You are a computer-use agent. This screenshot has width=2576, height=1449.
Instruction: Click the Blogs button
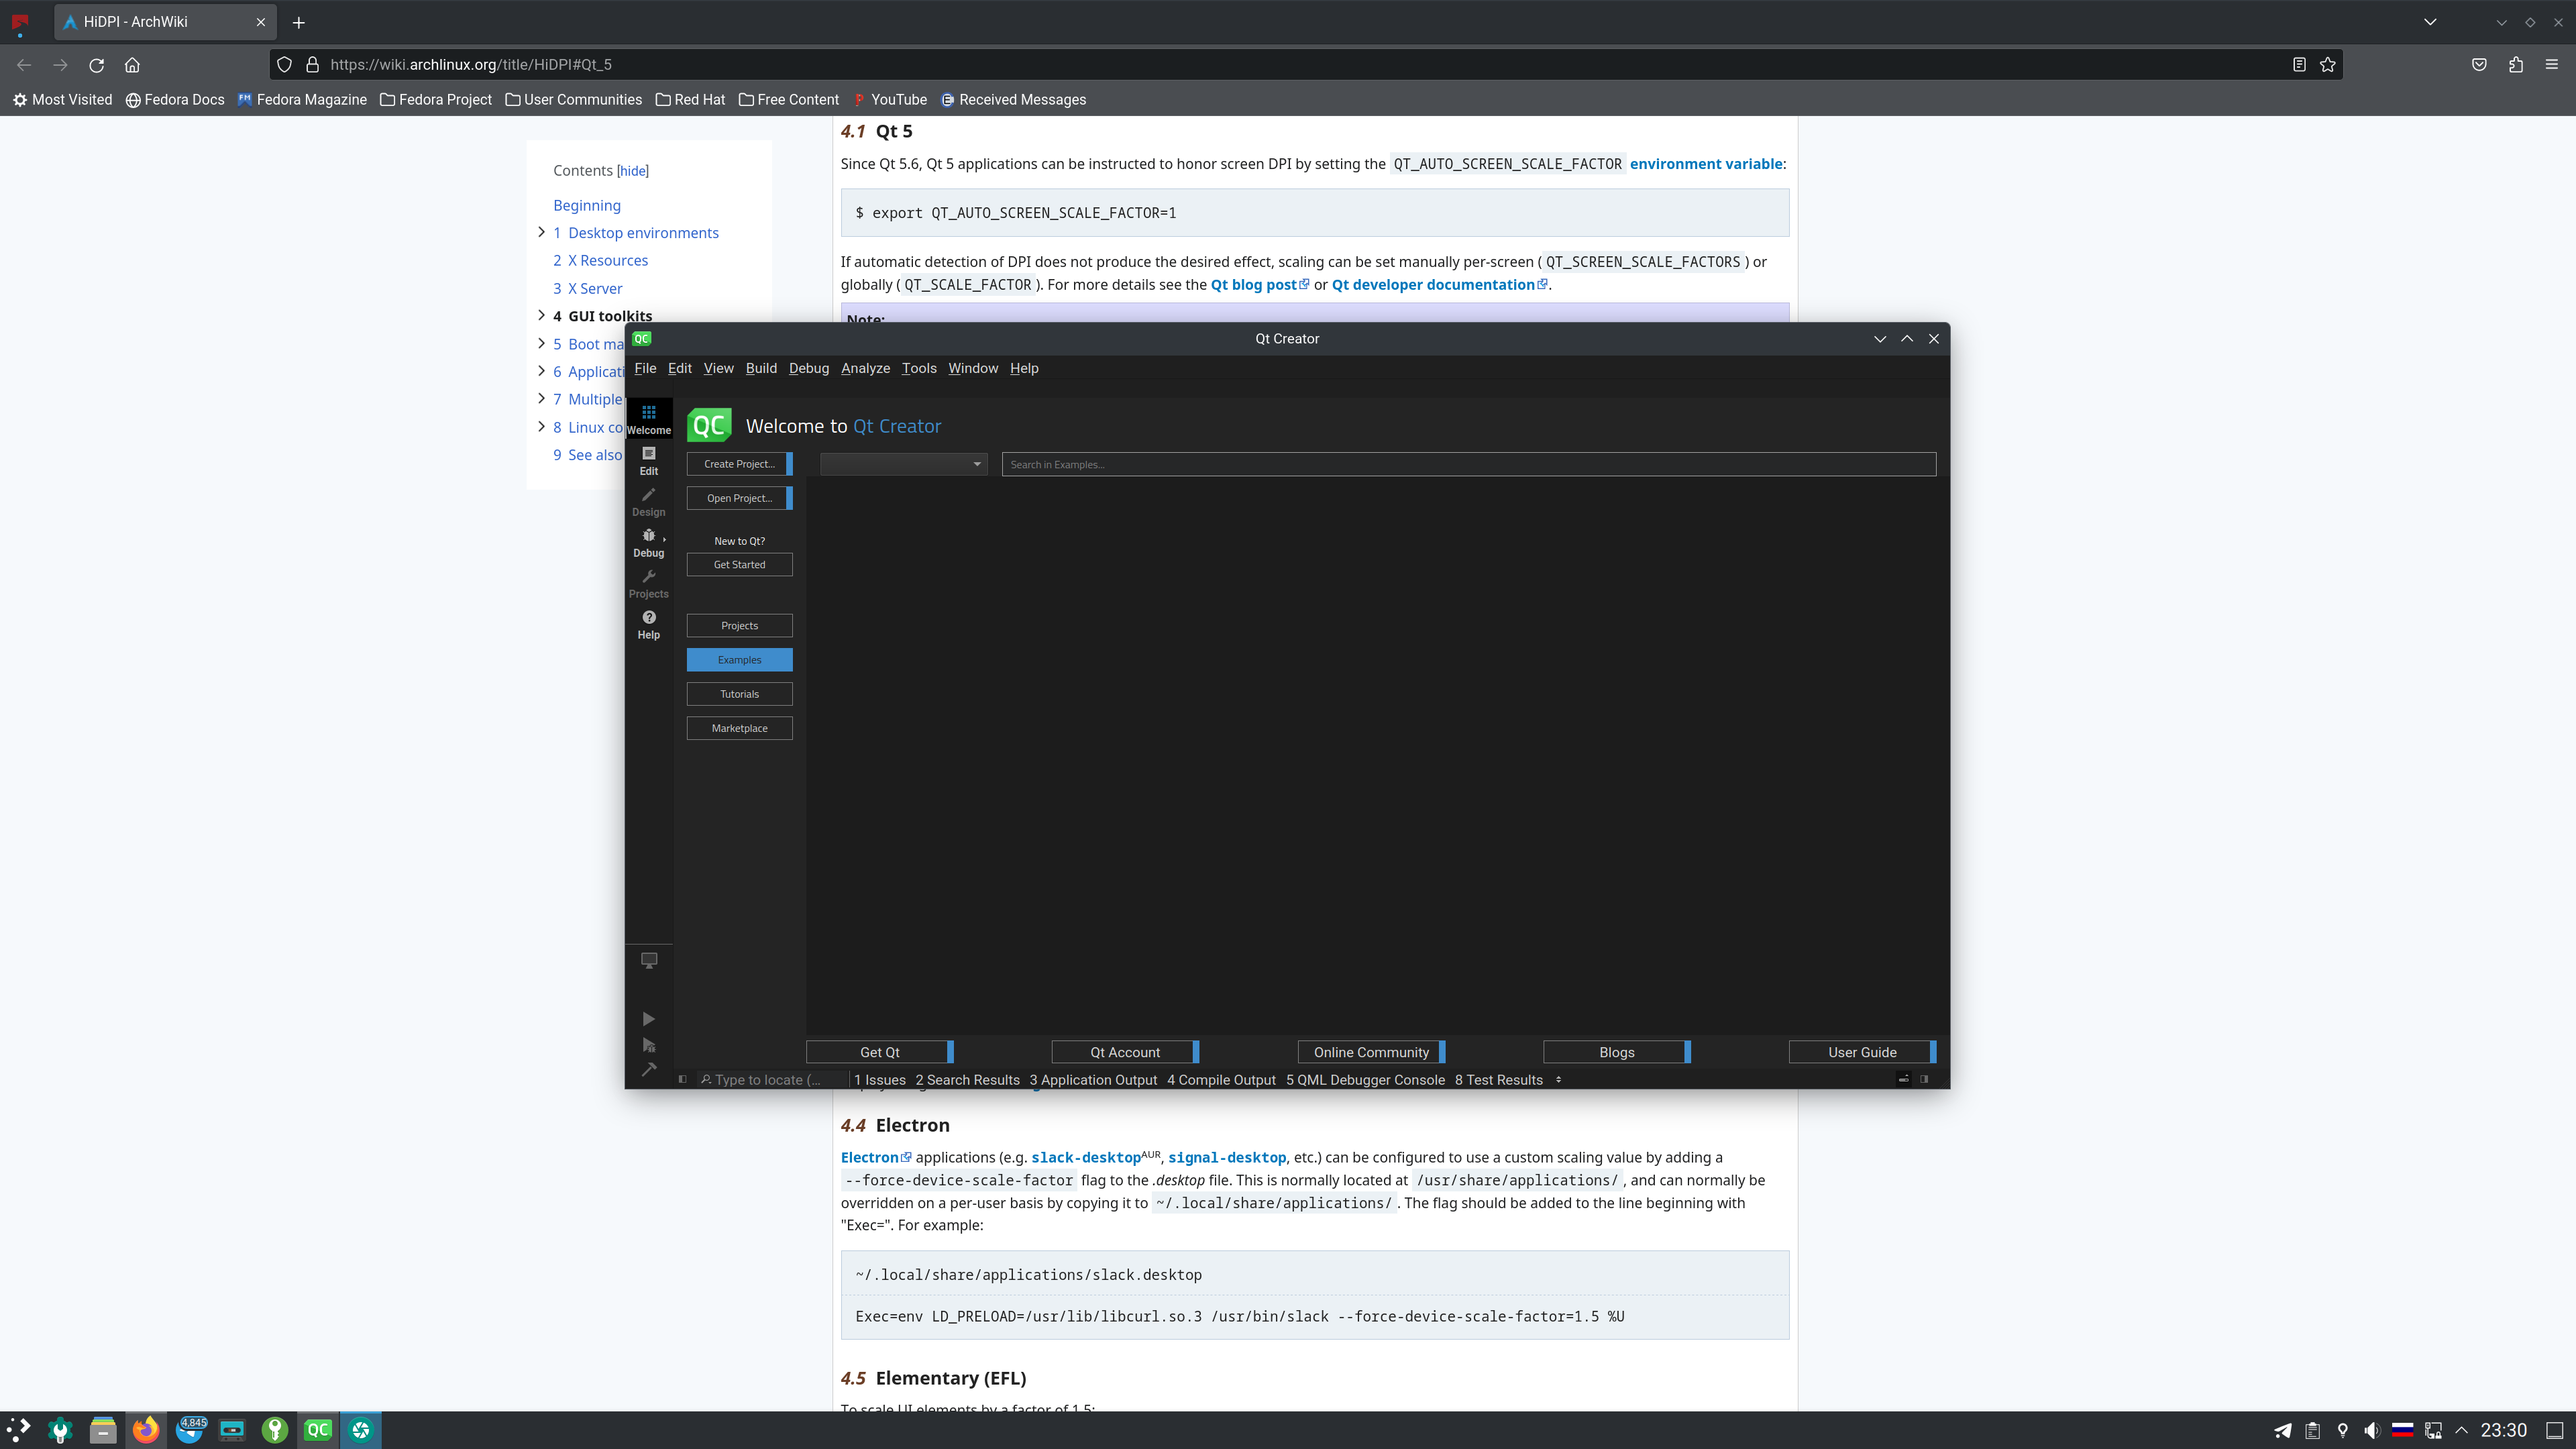click(1617, 1052)
